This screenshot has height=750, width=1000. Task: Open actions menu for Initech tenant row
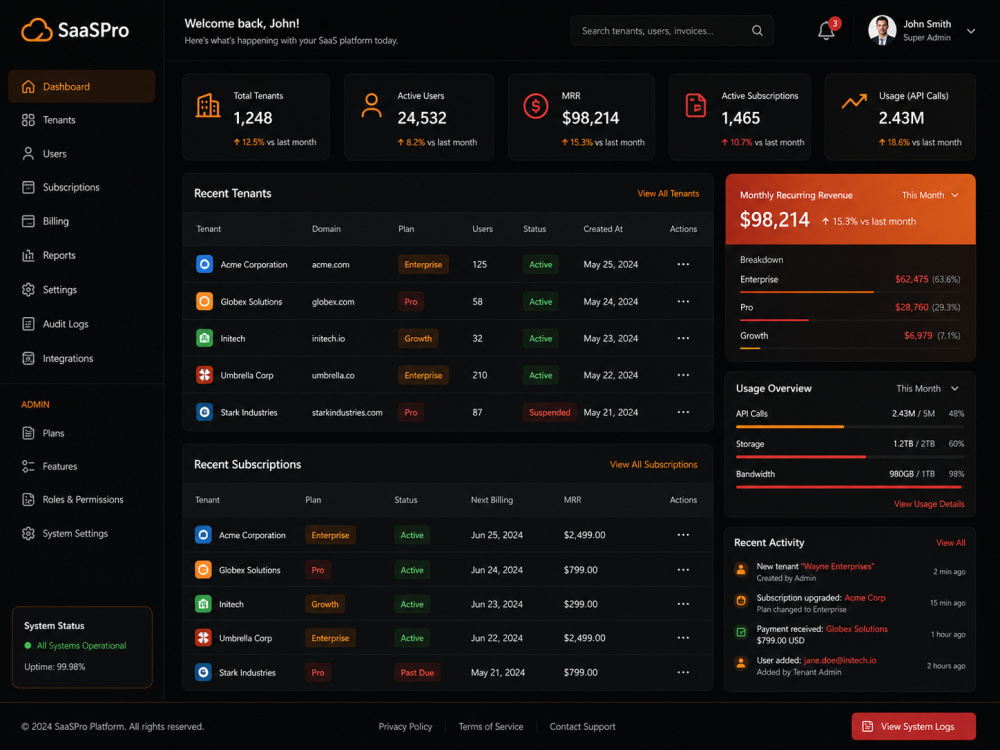point(683,338)
